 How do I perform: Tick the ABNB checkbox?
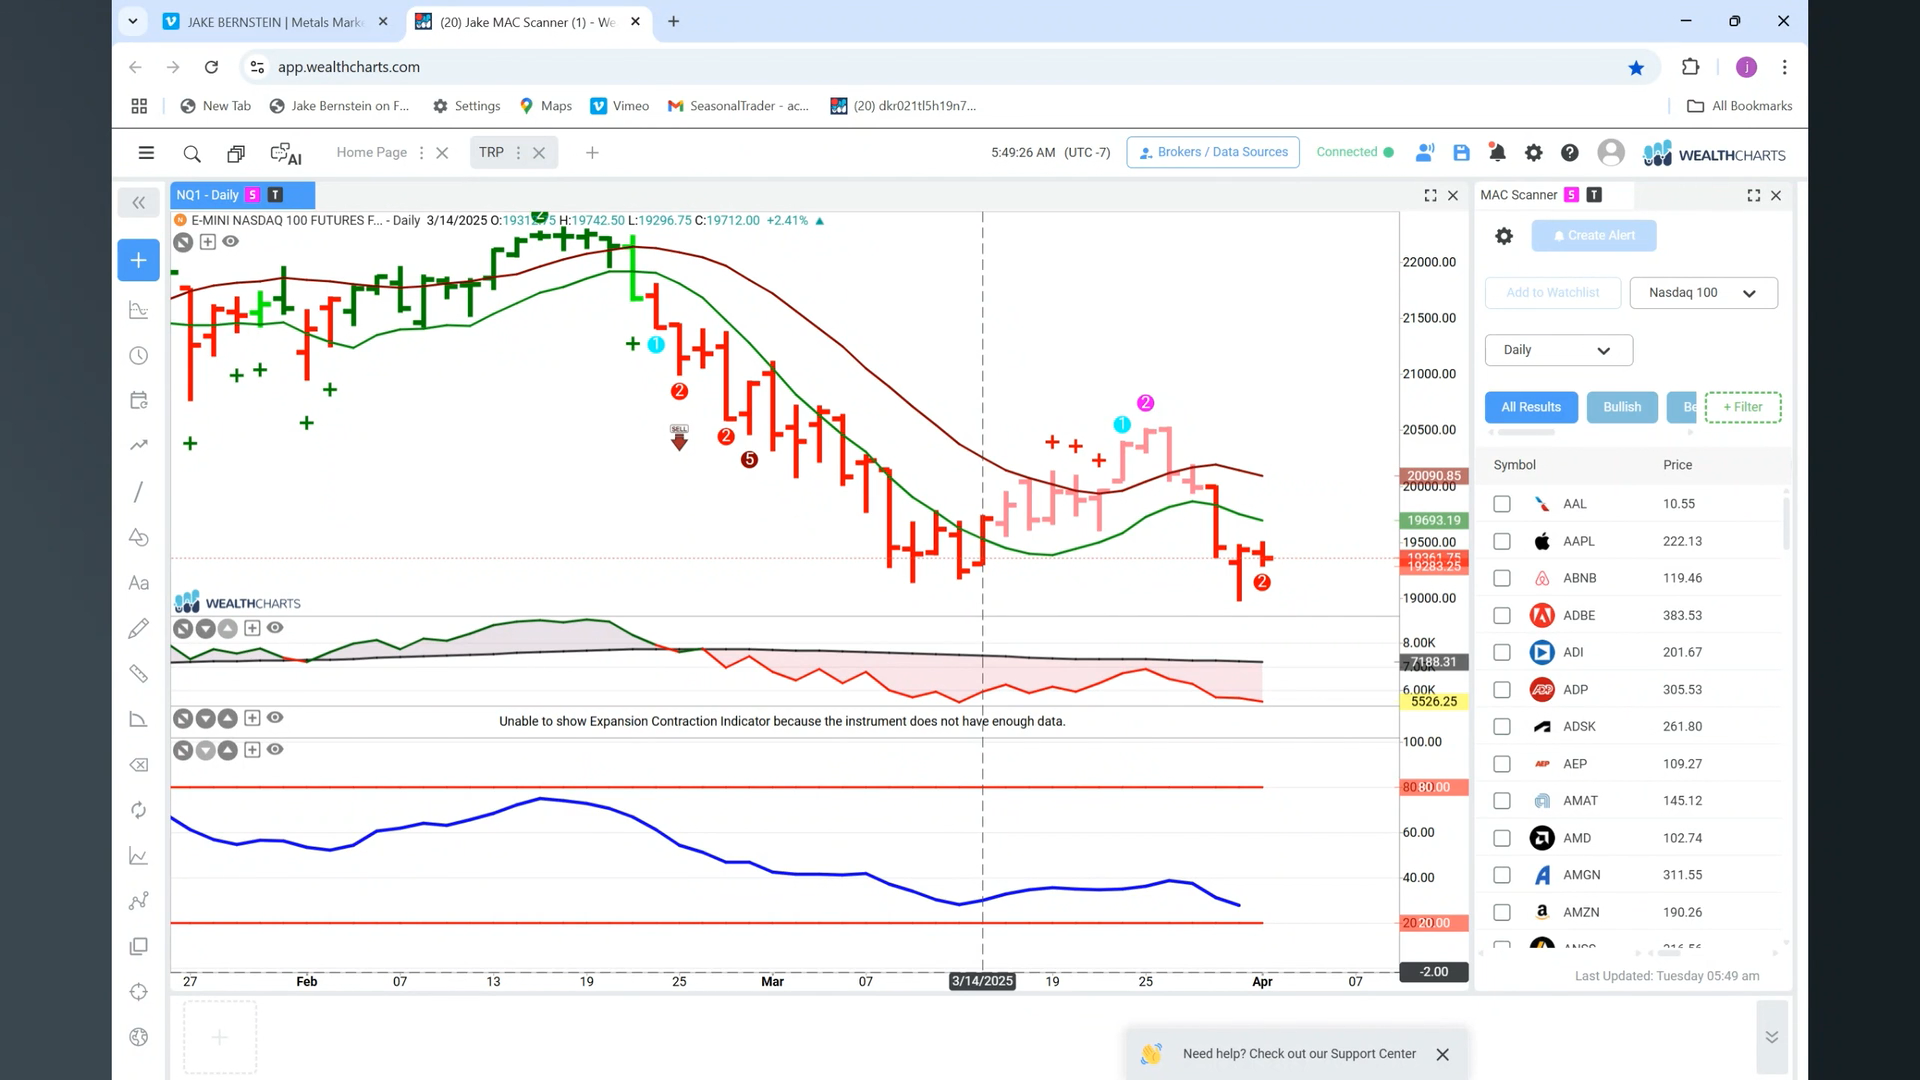click(x=1502, y=578)
